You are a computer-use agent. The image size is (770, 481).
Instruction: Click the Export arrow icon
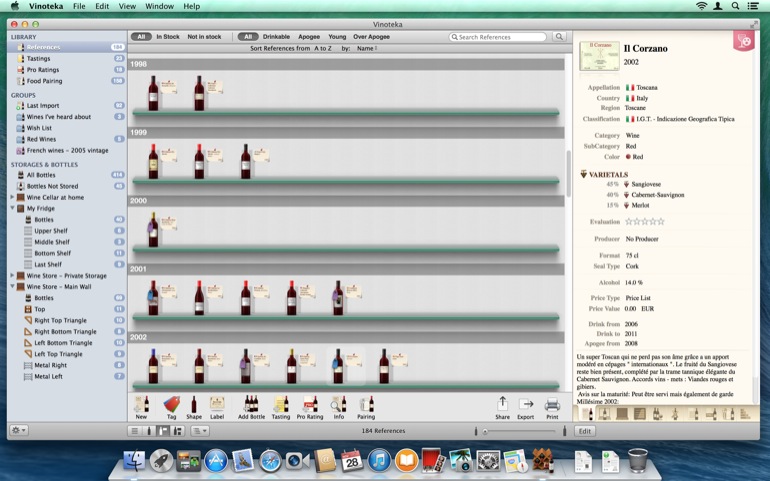526,404
